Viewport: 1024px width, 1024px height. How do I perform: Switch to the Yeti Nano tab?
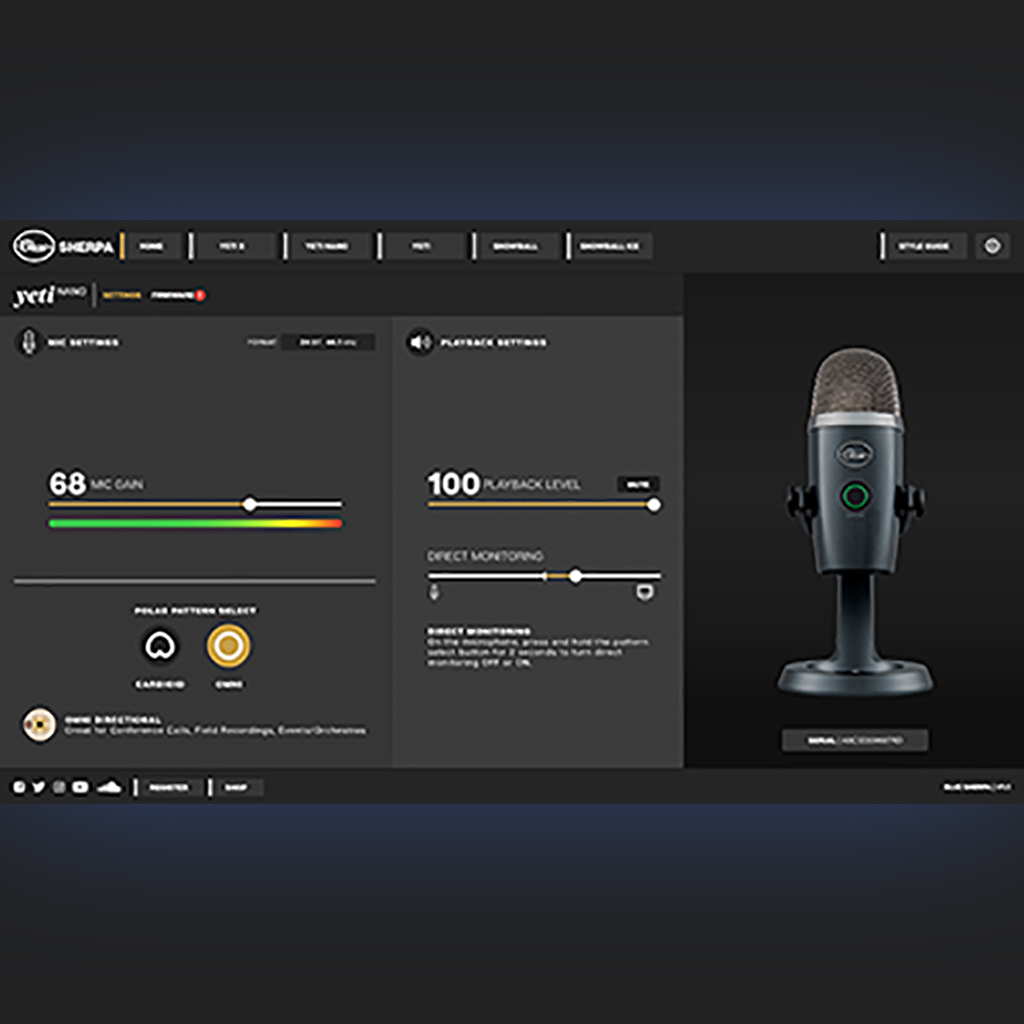327,246
